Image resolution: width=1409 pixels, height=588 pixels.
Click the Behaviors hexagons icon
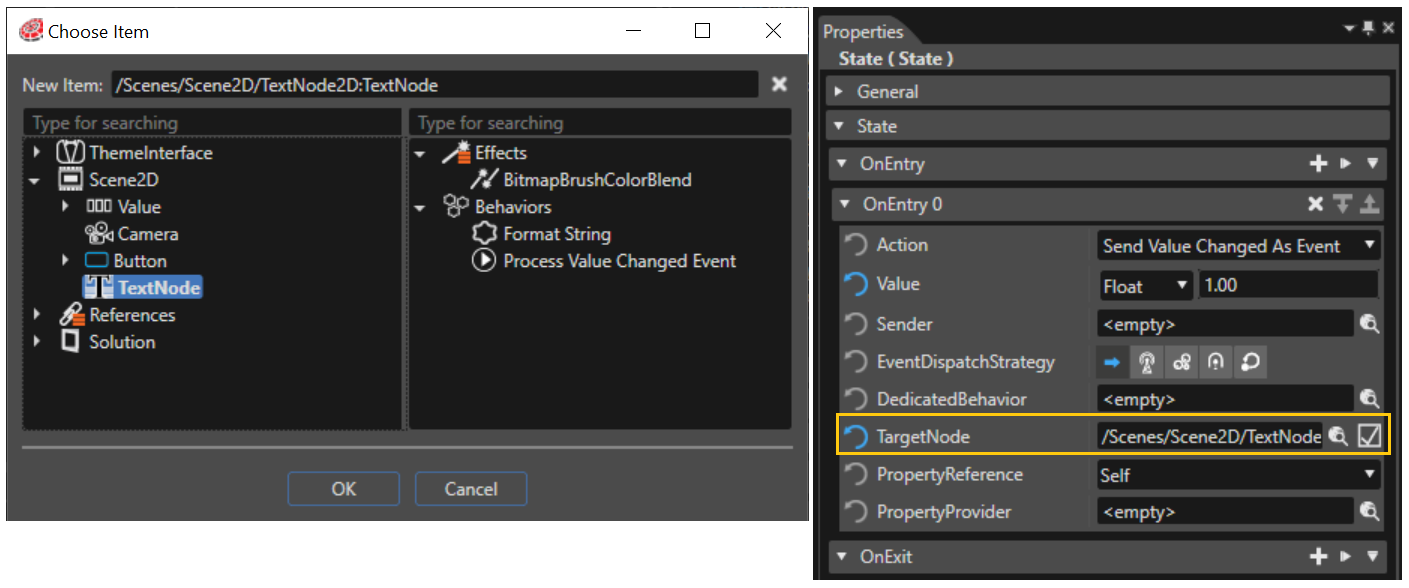(x=456, y=207)
